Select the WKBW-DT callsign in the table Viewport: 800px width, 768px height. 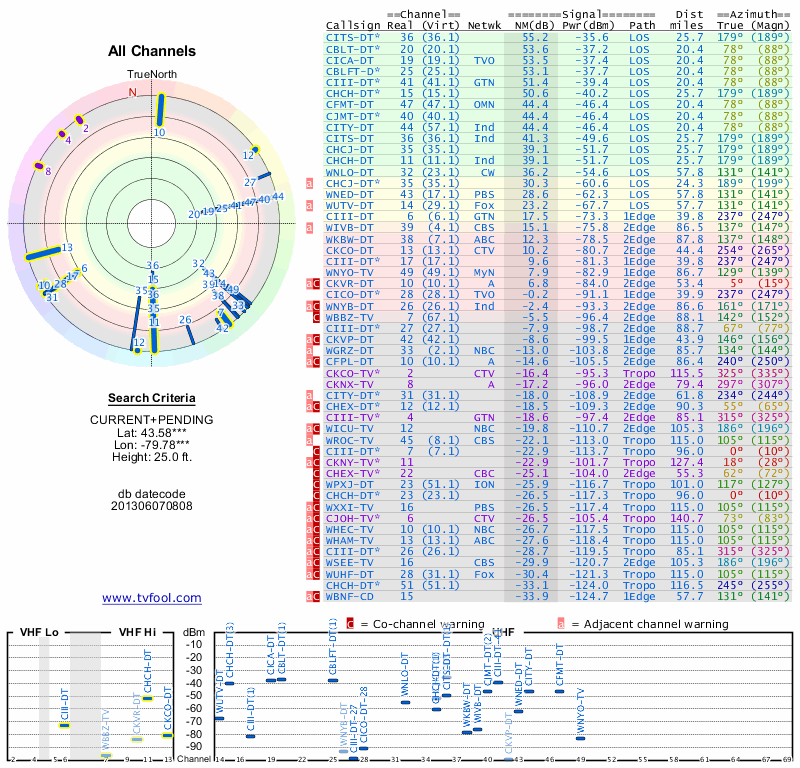349,239
